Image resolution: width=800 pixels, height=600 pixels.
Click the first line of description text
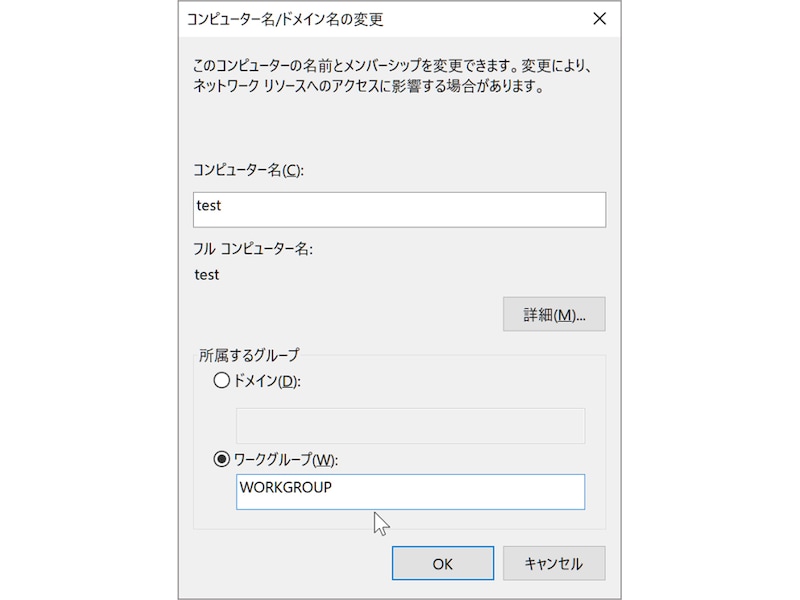[395, 67]
